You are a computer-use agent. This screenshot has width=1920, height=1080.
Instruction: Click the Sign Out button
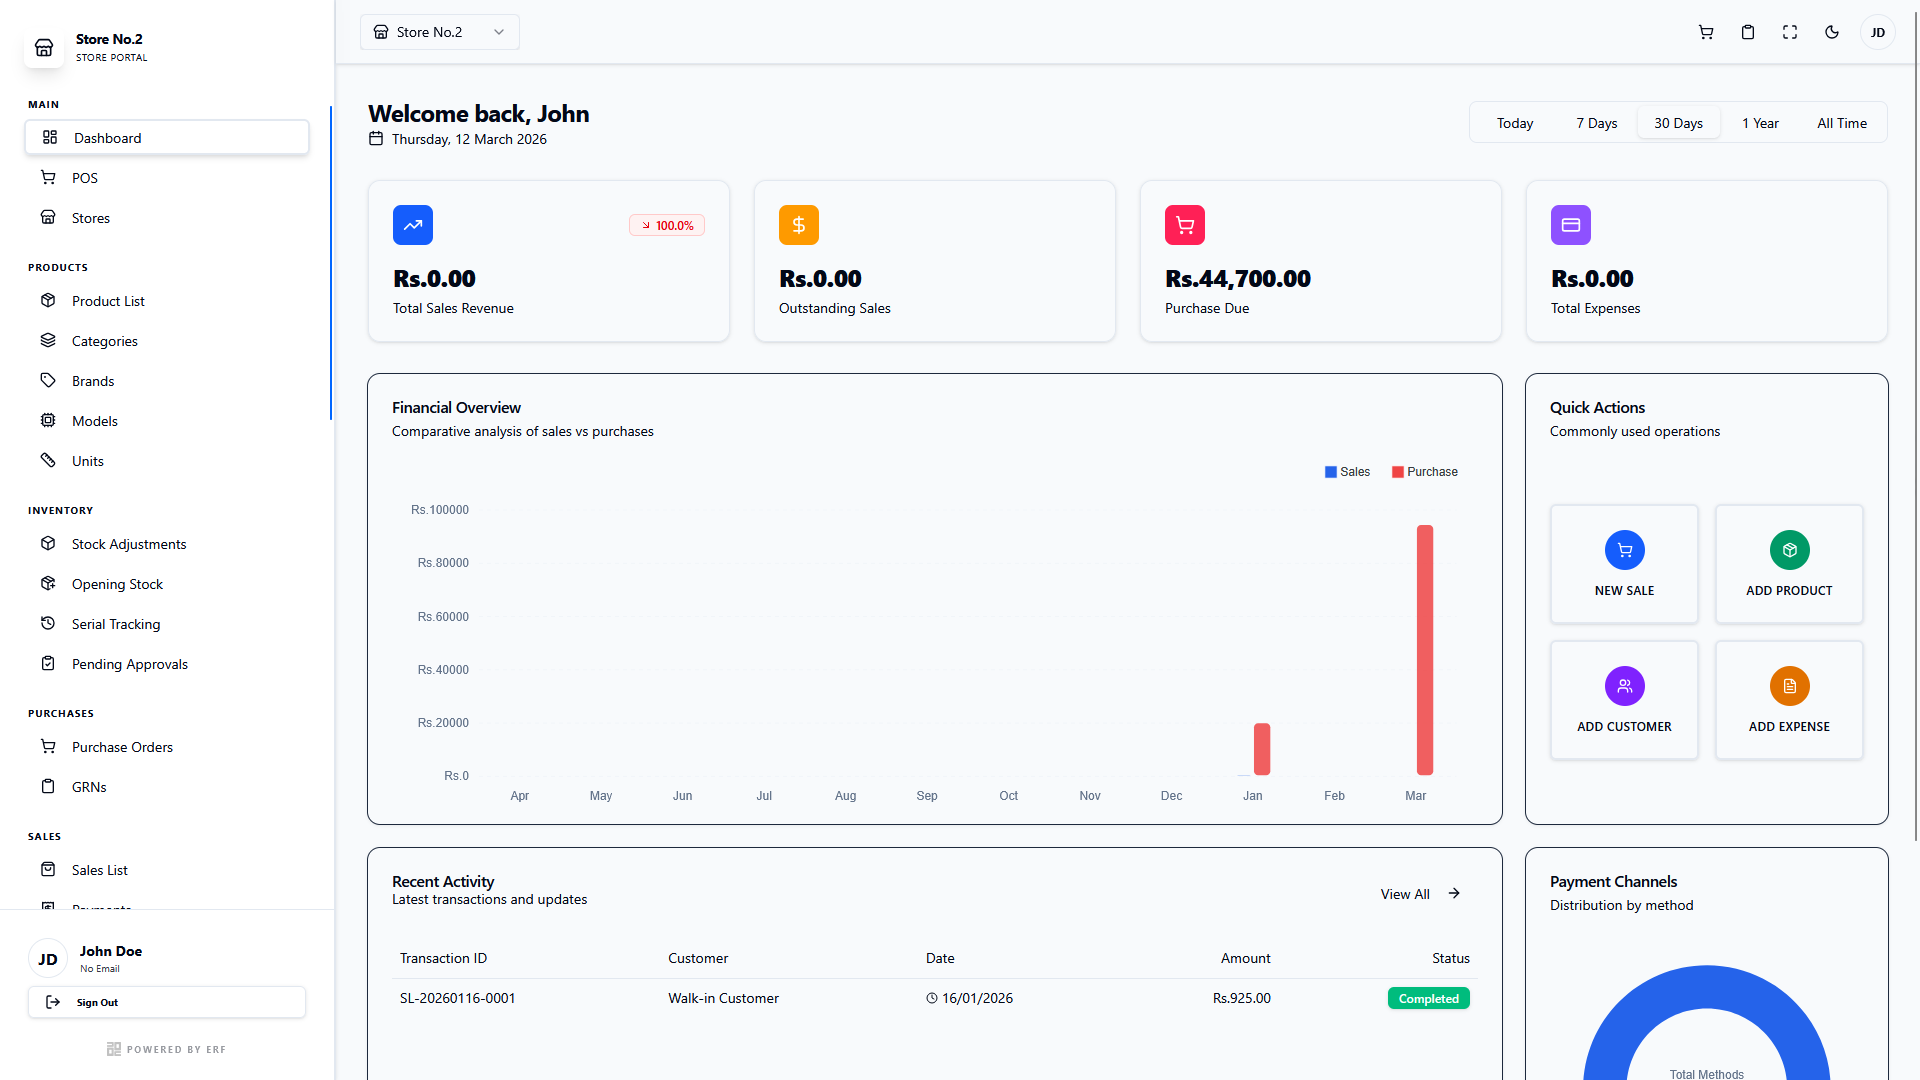tap(166, 1002)
